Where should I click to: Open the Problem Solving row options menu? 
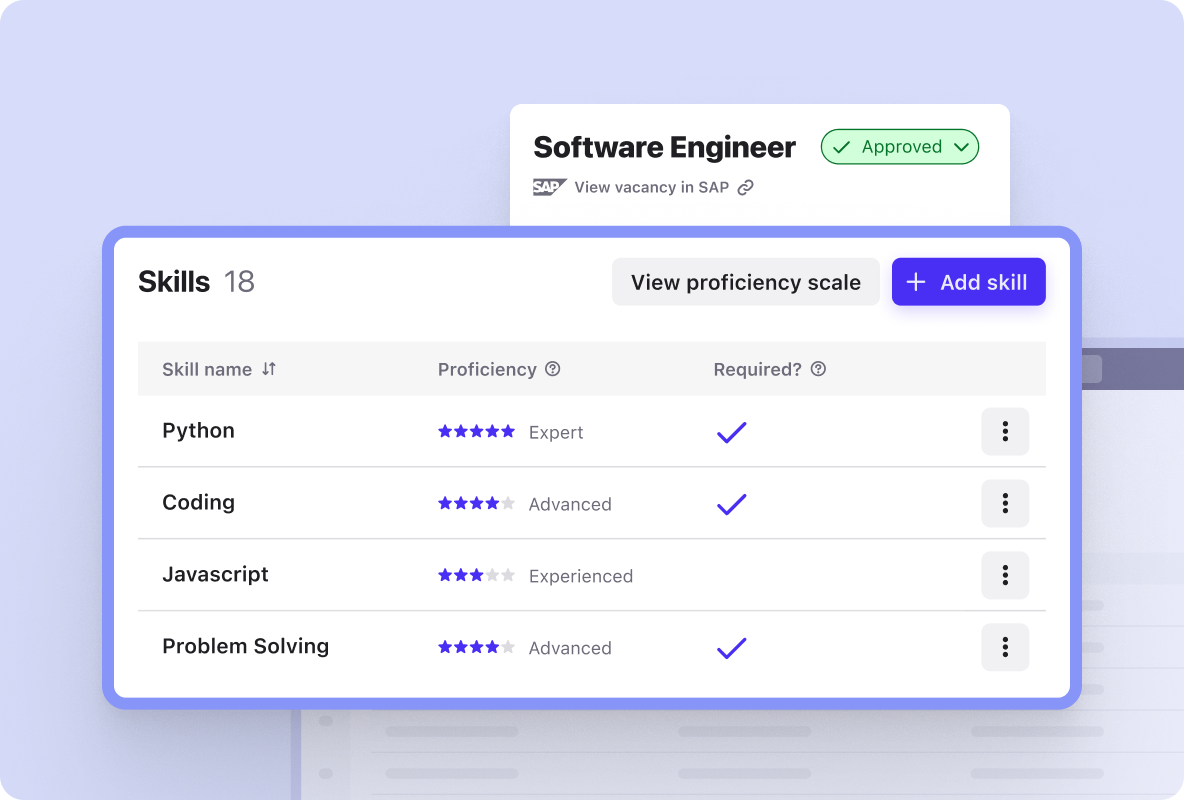click(x=1004, y=647)
